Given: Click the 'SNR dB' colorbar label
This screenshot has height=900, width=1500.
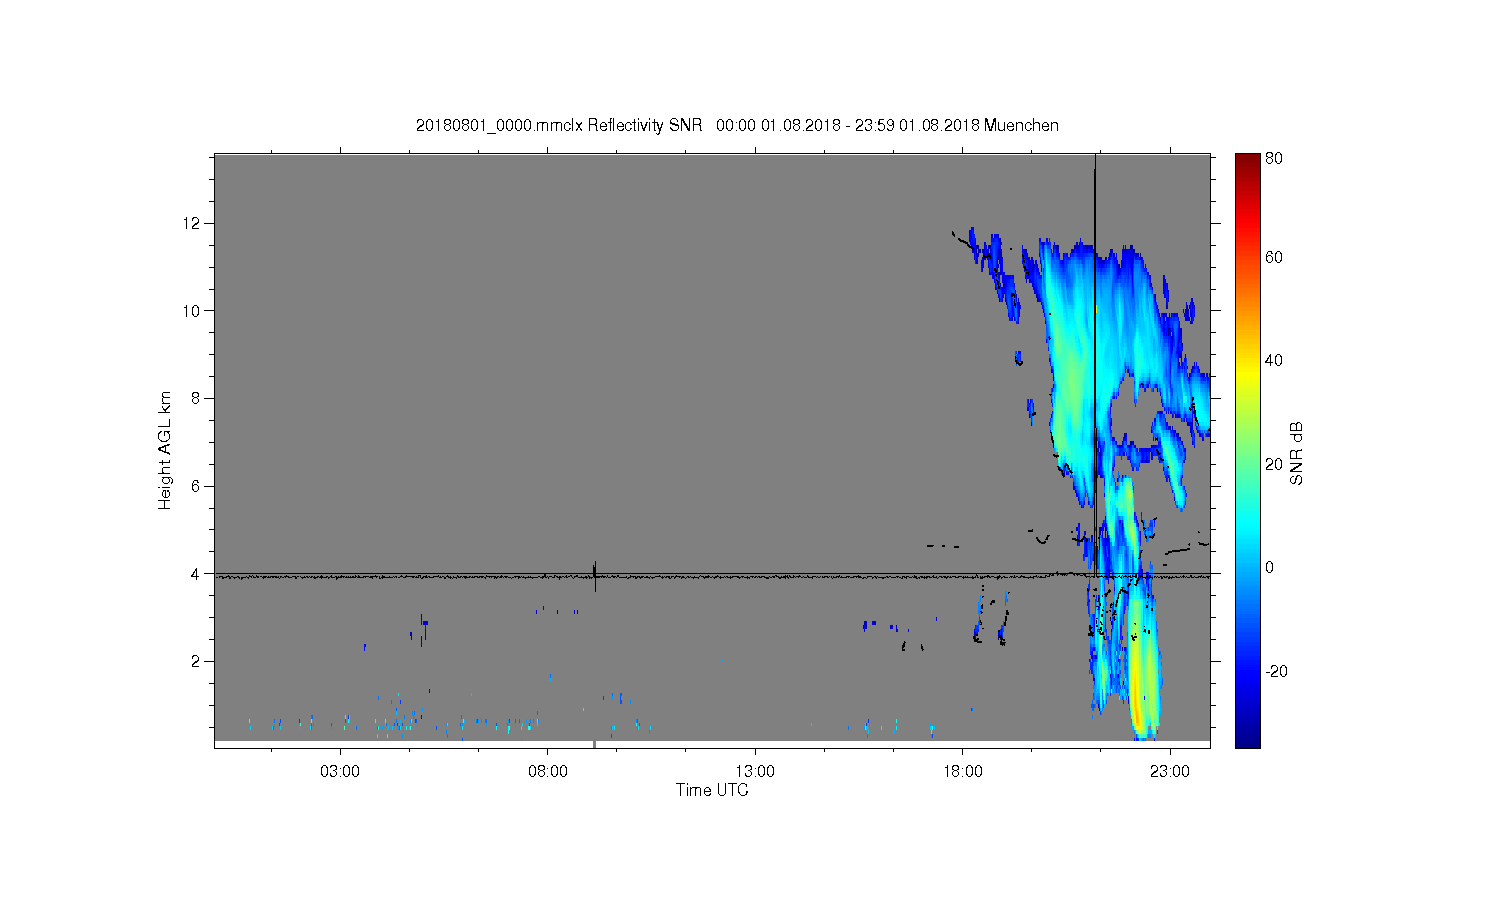Looking at the screenshot, I should [x=1296, y=453].
